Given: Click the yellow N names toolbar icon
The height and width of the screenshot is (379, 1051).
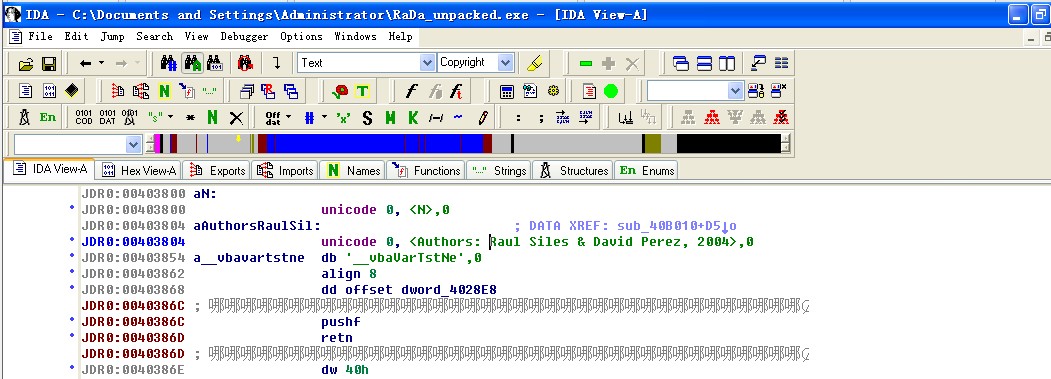Looking at the screenshot, I should 164,91.
